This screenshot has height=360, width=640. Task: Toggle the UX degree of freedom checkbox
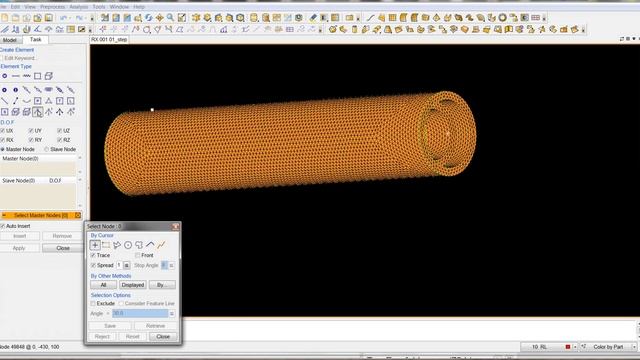(2, 131)
